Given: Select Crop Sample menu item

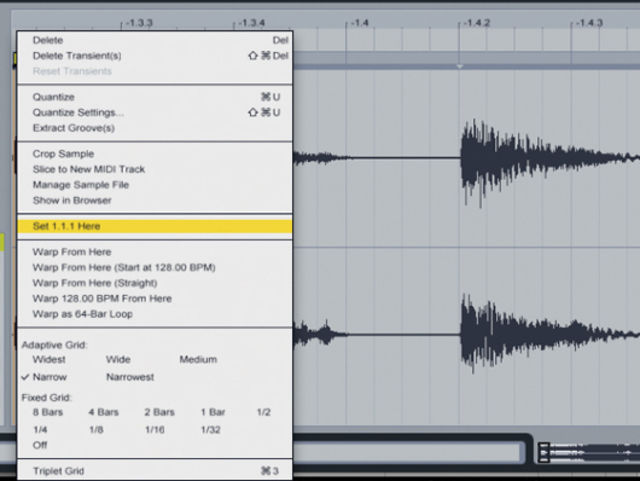Looking at the screenshot, I should (155, 154).
